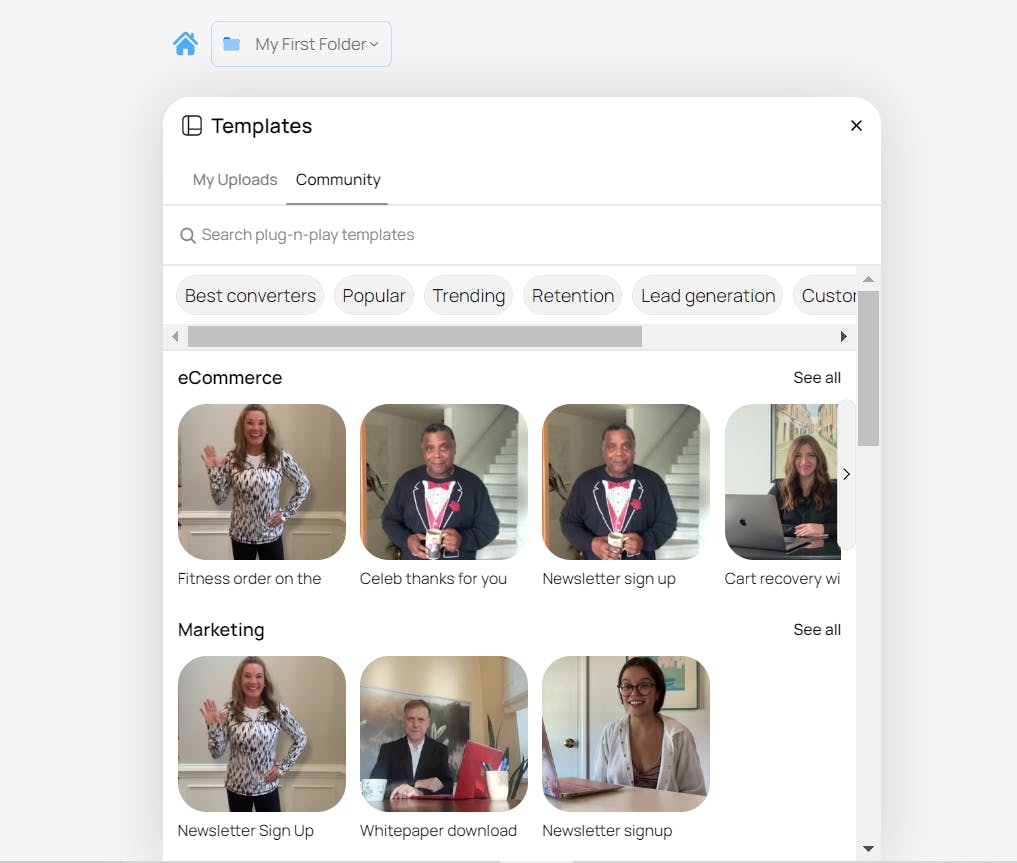Click the vertical scrollbar down arrow
The width and height of the screenshot is (1017, 863).
coord(868,849)
